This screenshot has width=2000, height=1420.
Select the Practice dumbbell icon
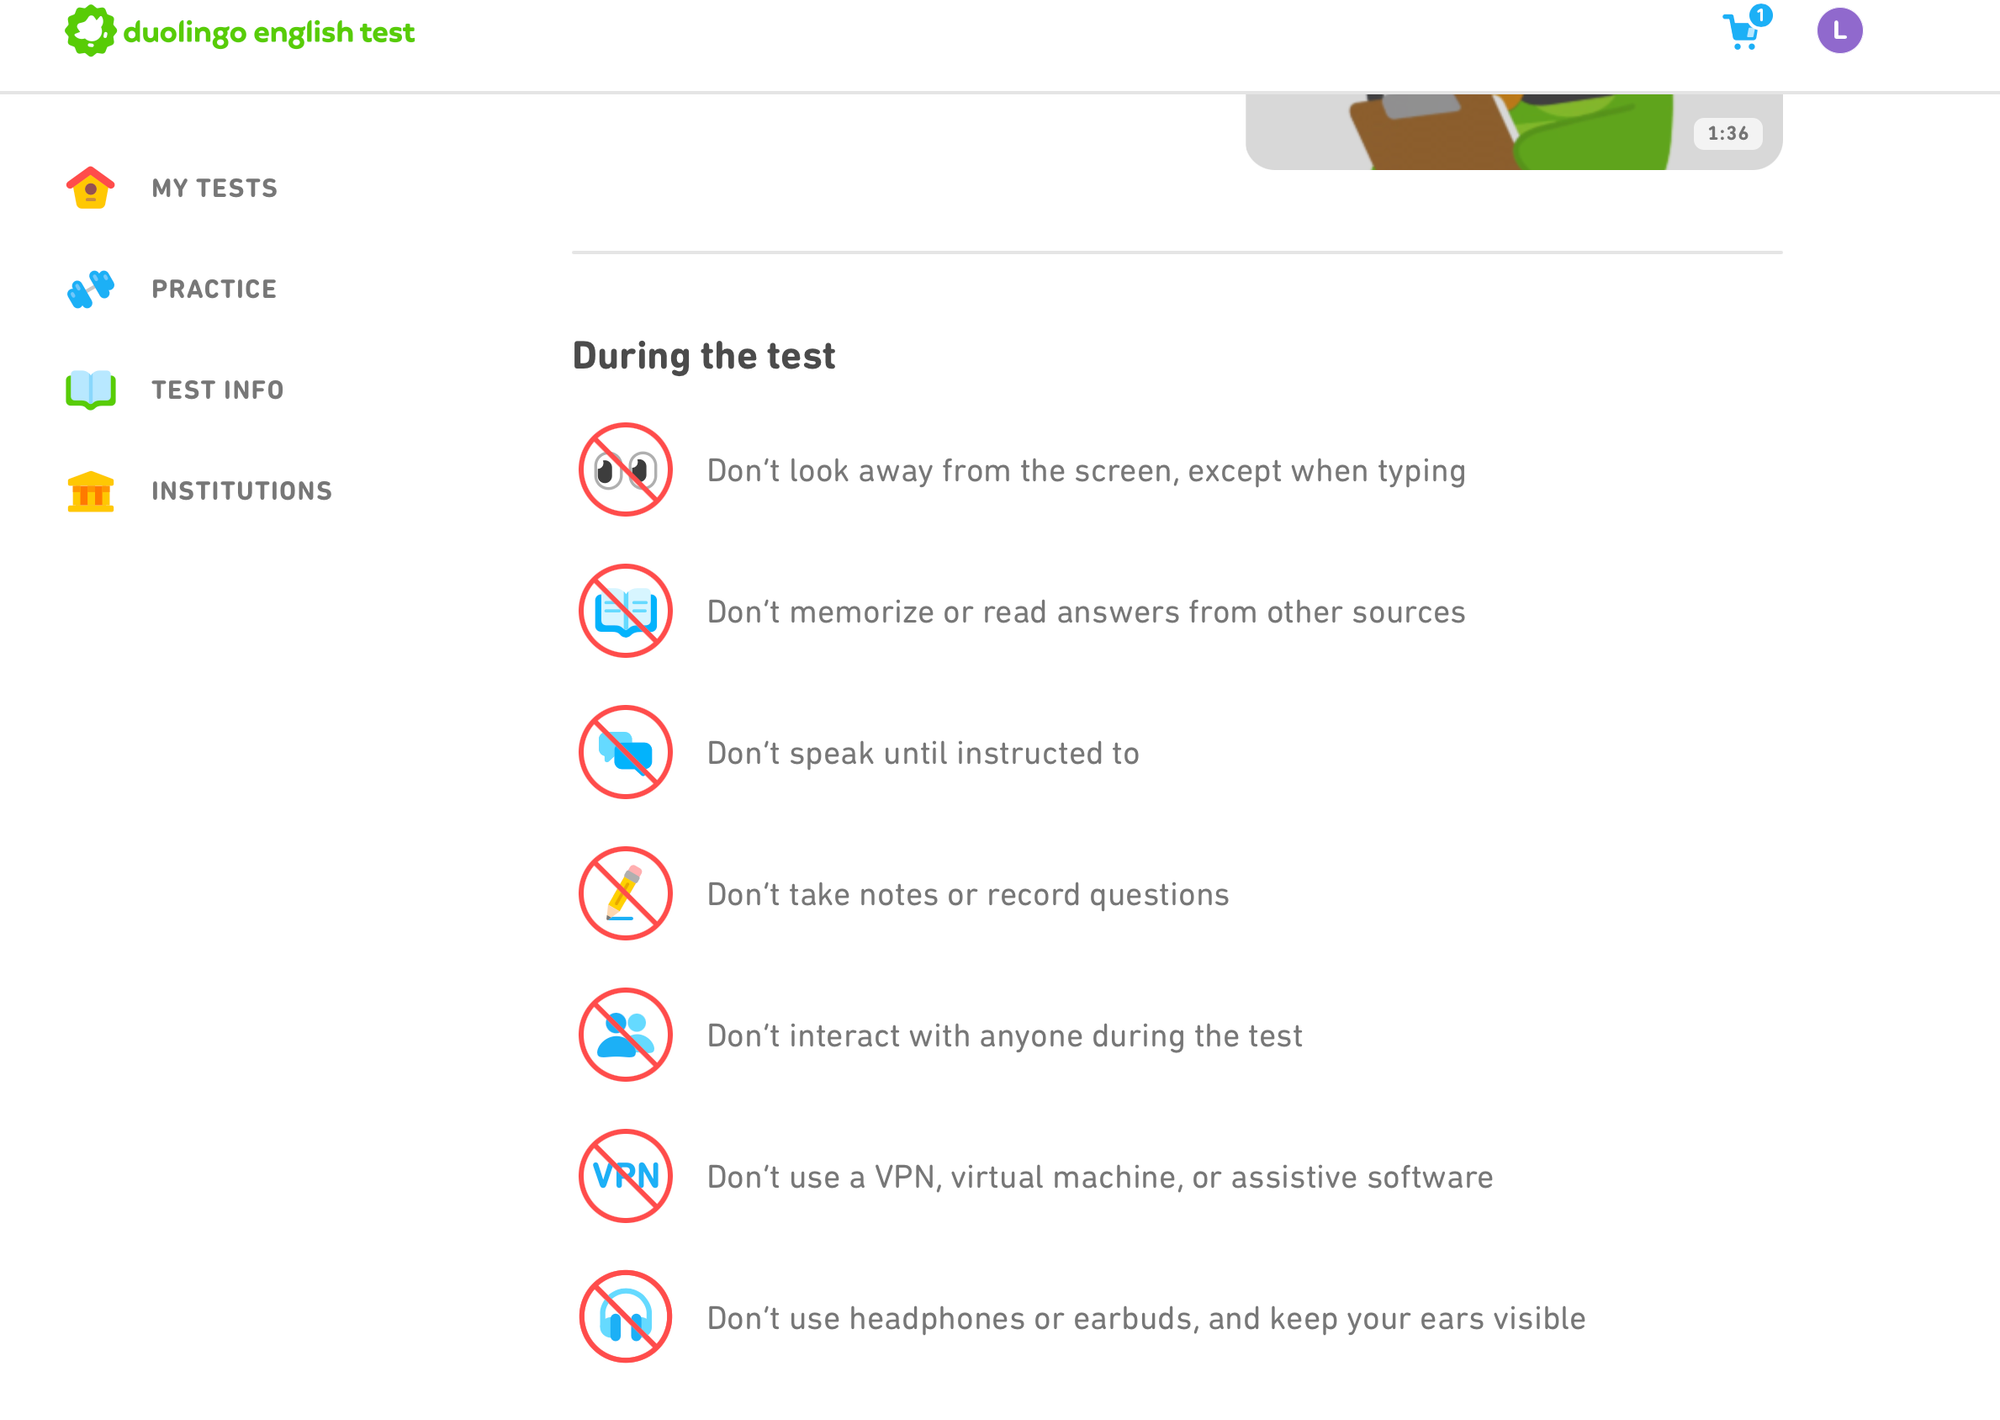[88, 289]
